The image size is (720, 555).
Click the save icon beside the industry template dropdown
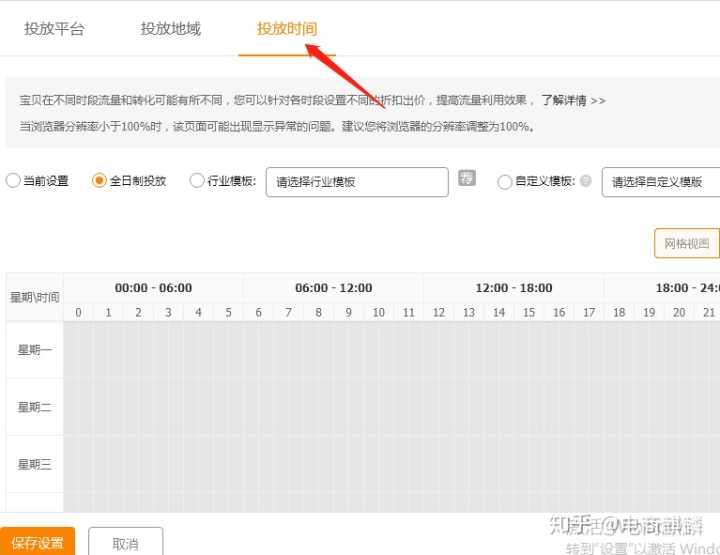[467, 178]
